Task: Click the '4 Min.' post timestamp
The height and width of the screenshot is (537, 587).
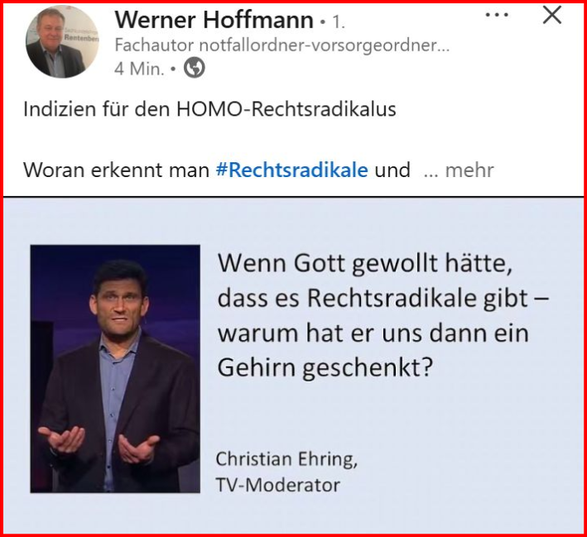Action: click(x=139, y=69)
